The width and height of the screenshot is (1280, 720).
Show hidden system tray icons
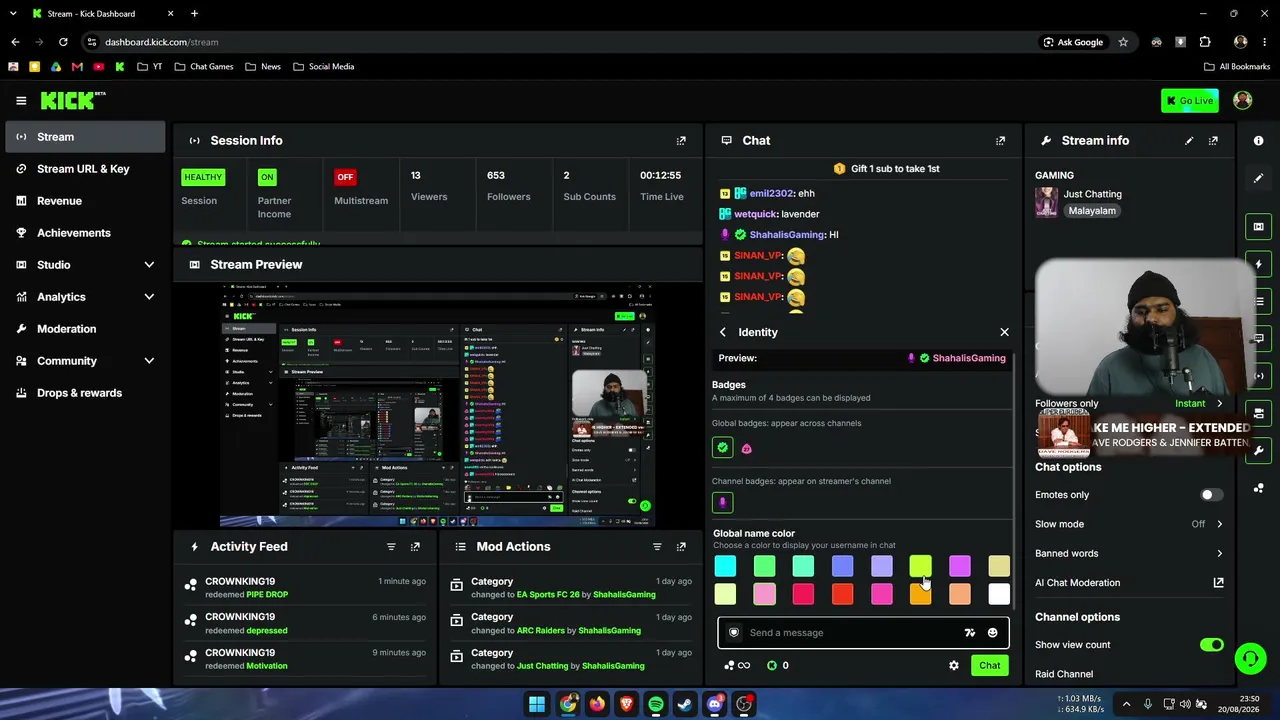click(x=1126, y=704)
